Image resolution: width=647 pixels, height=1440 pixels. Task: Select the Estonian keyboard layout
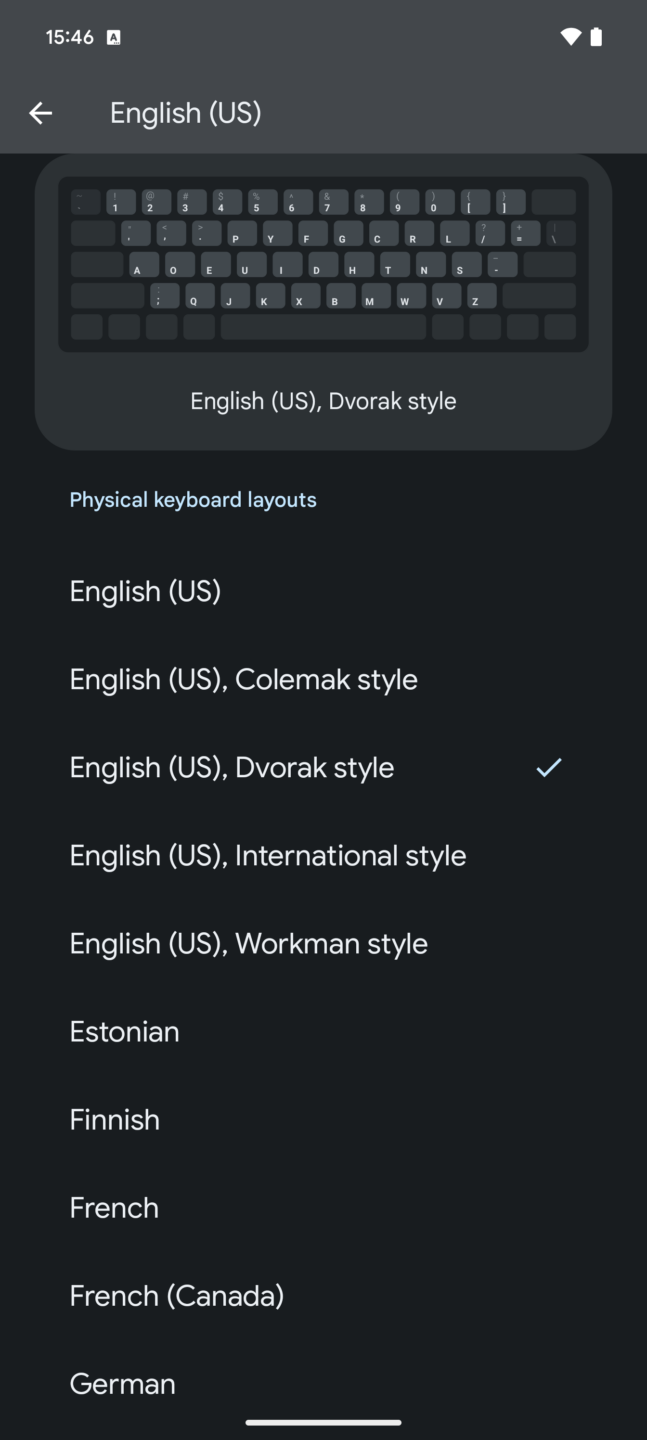click(124, 1031)
